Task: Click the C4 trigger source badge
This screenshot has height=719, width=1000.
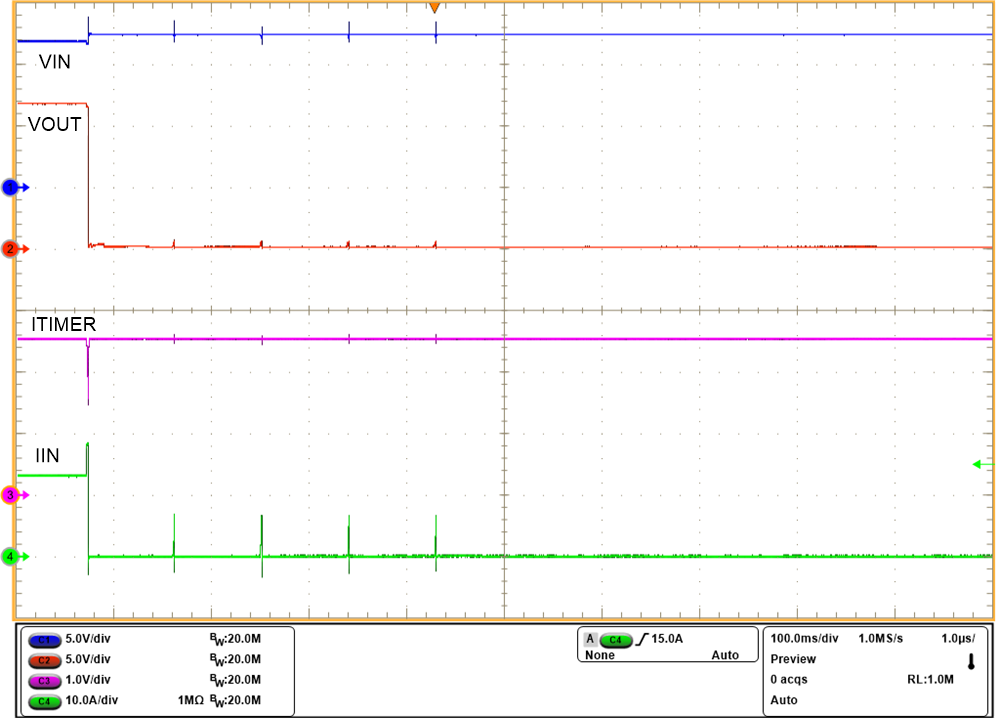Action: pyautogui.click(x=614, y=639)
